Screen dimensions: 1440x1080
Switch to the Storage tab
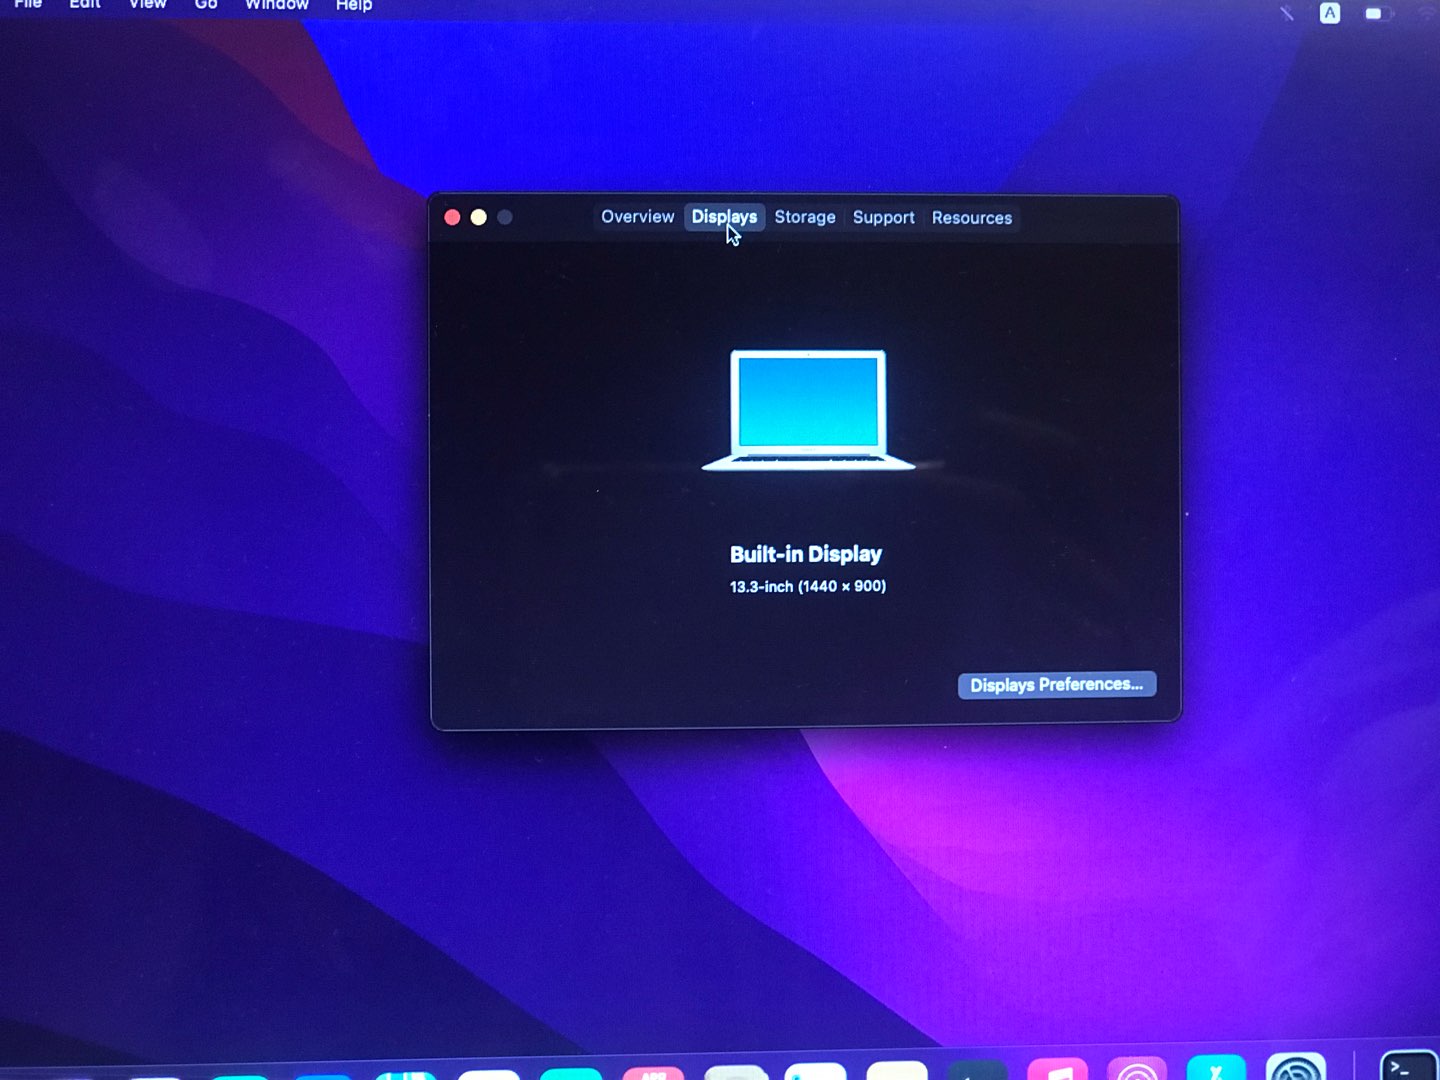click(x=804, y=217)
